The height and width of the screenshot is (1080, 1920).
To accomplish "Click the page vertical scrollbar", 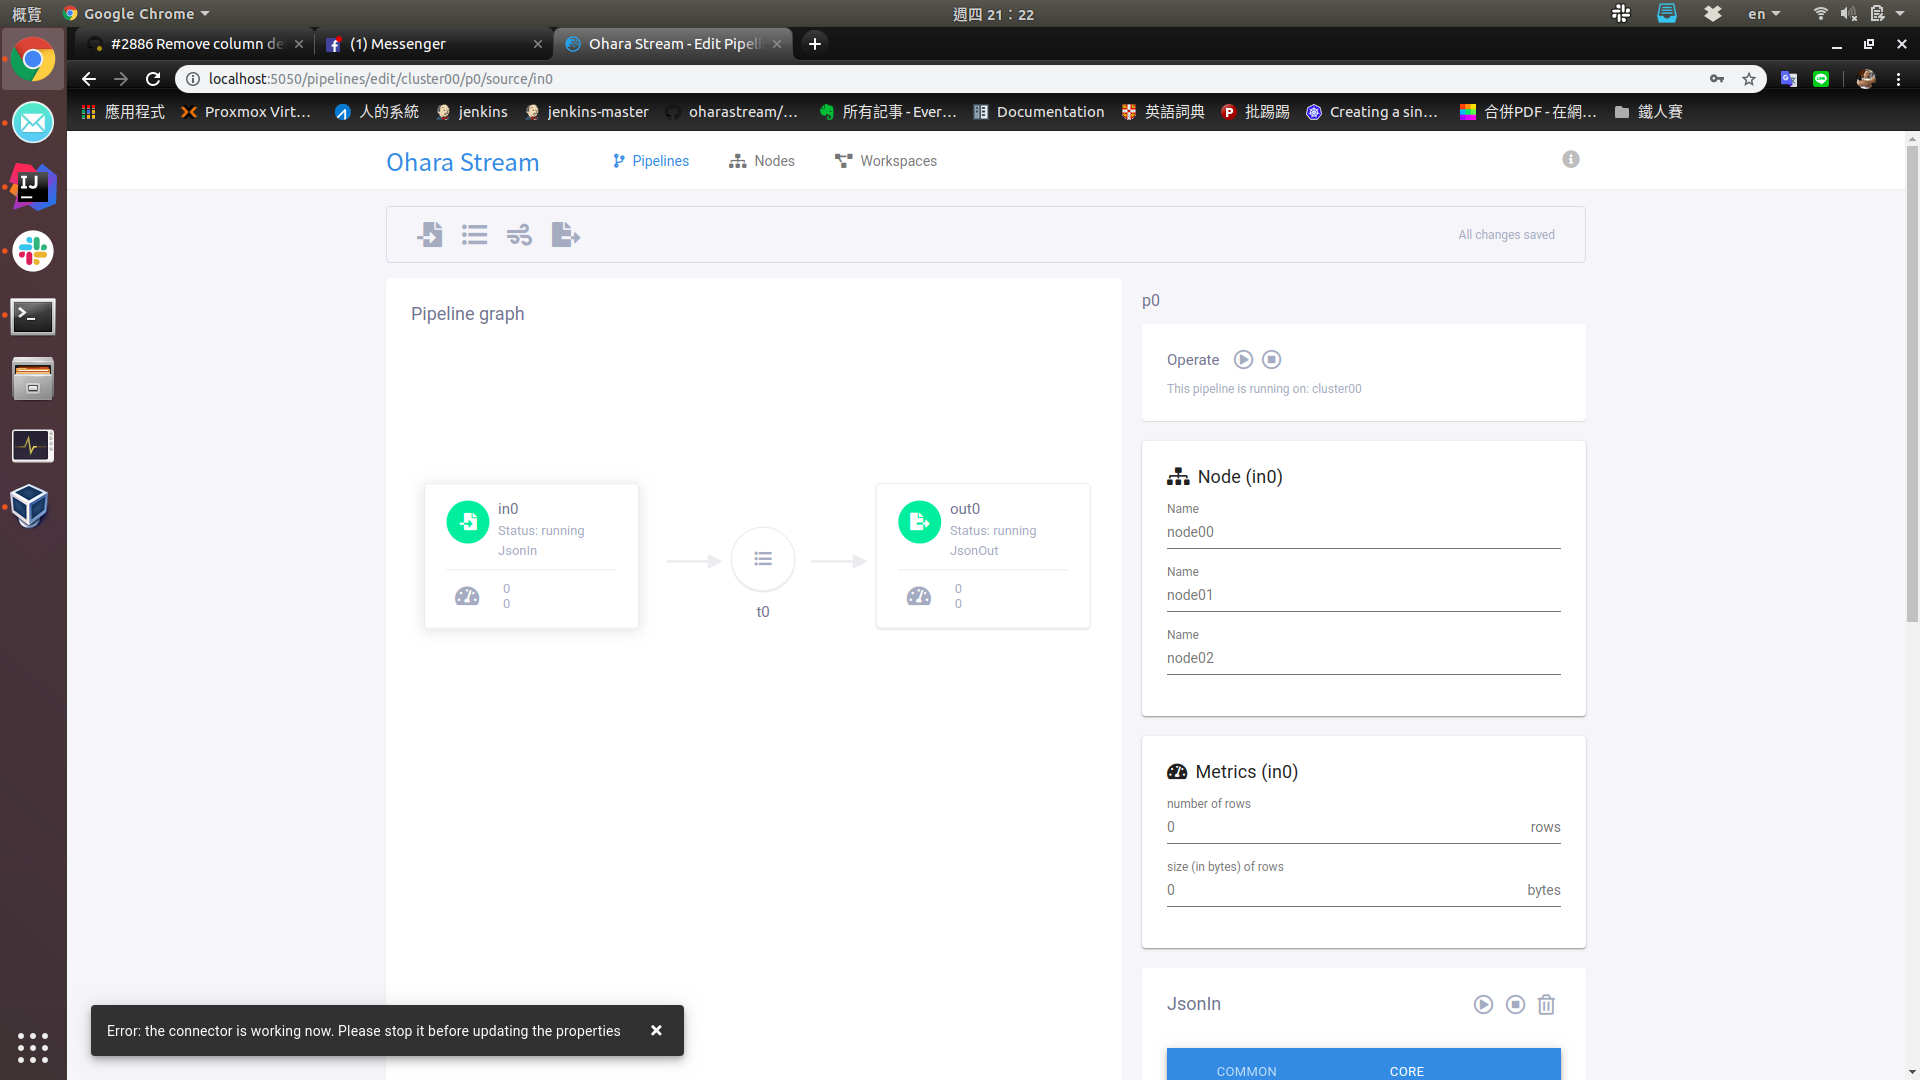I will click(1912, 384).
